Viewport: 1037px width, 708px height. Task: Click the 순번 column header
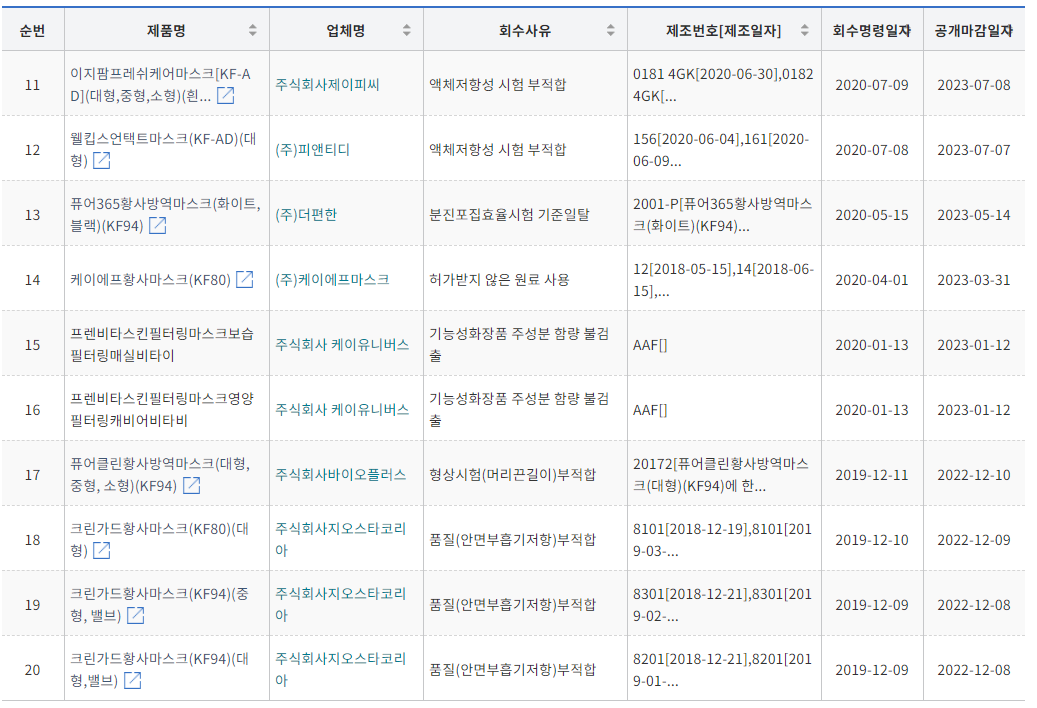click(32, 30)
